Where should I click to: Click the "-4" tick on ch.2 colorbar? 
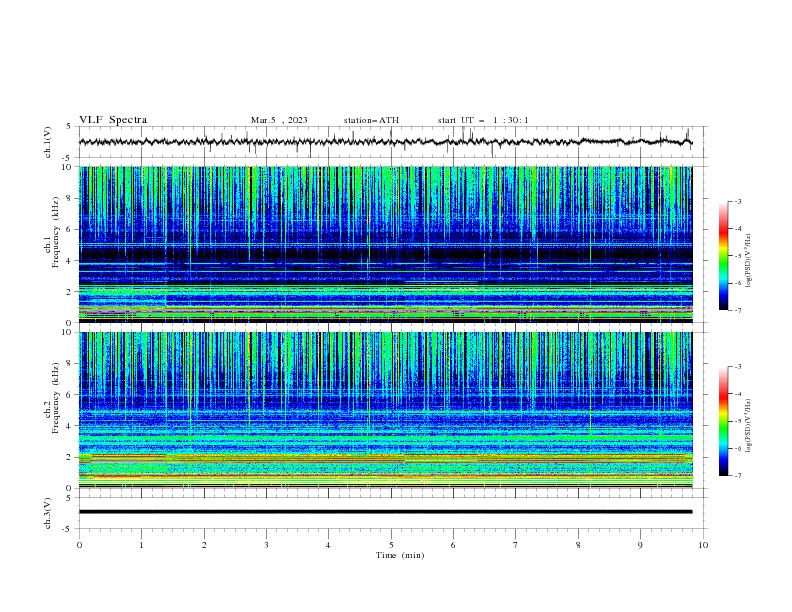click(738, 394)
